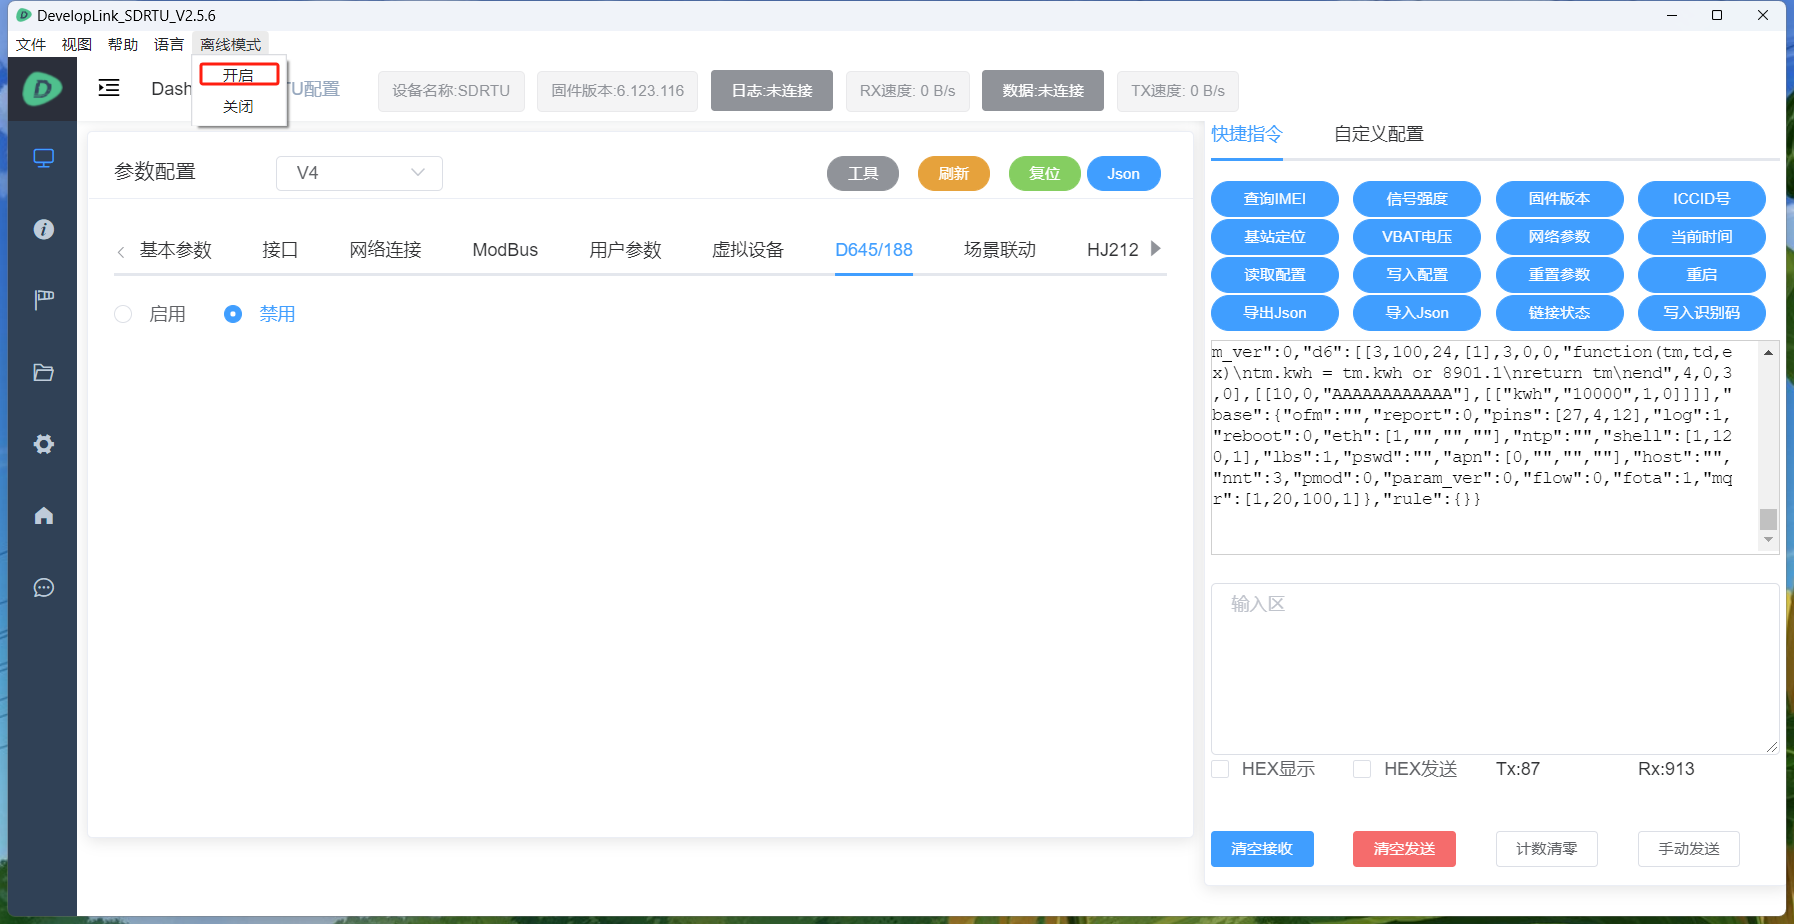Switch to the 用户参数 tab
The width and height of the screenshot is (1794, 924).
625,250
